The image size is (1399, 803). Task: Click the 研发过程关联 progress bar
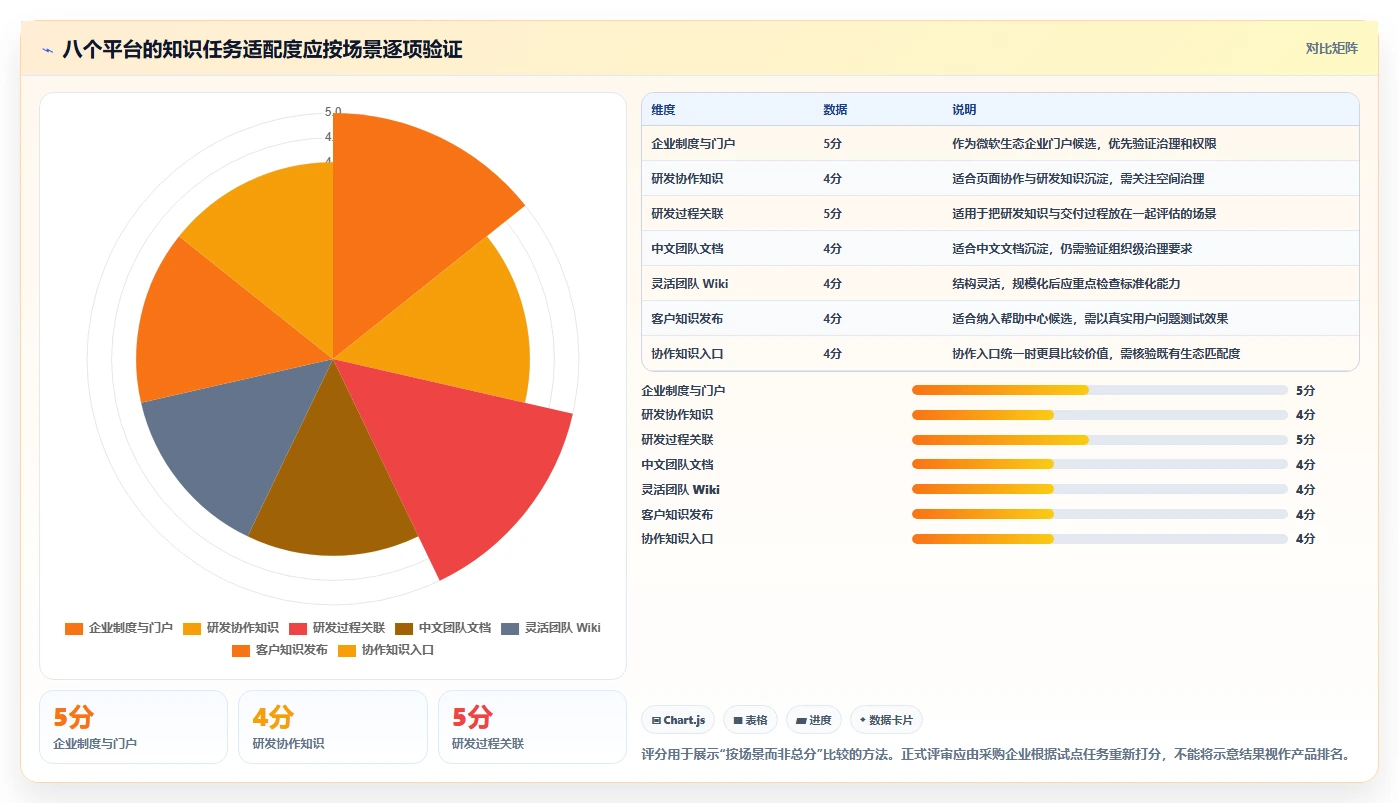pos(1100,440)
